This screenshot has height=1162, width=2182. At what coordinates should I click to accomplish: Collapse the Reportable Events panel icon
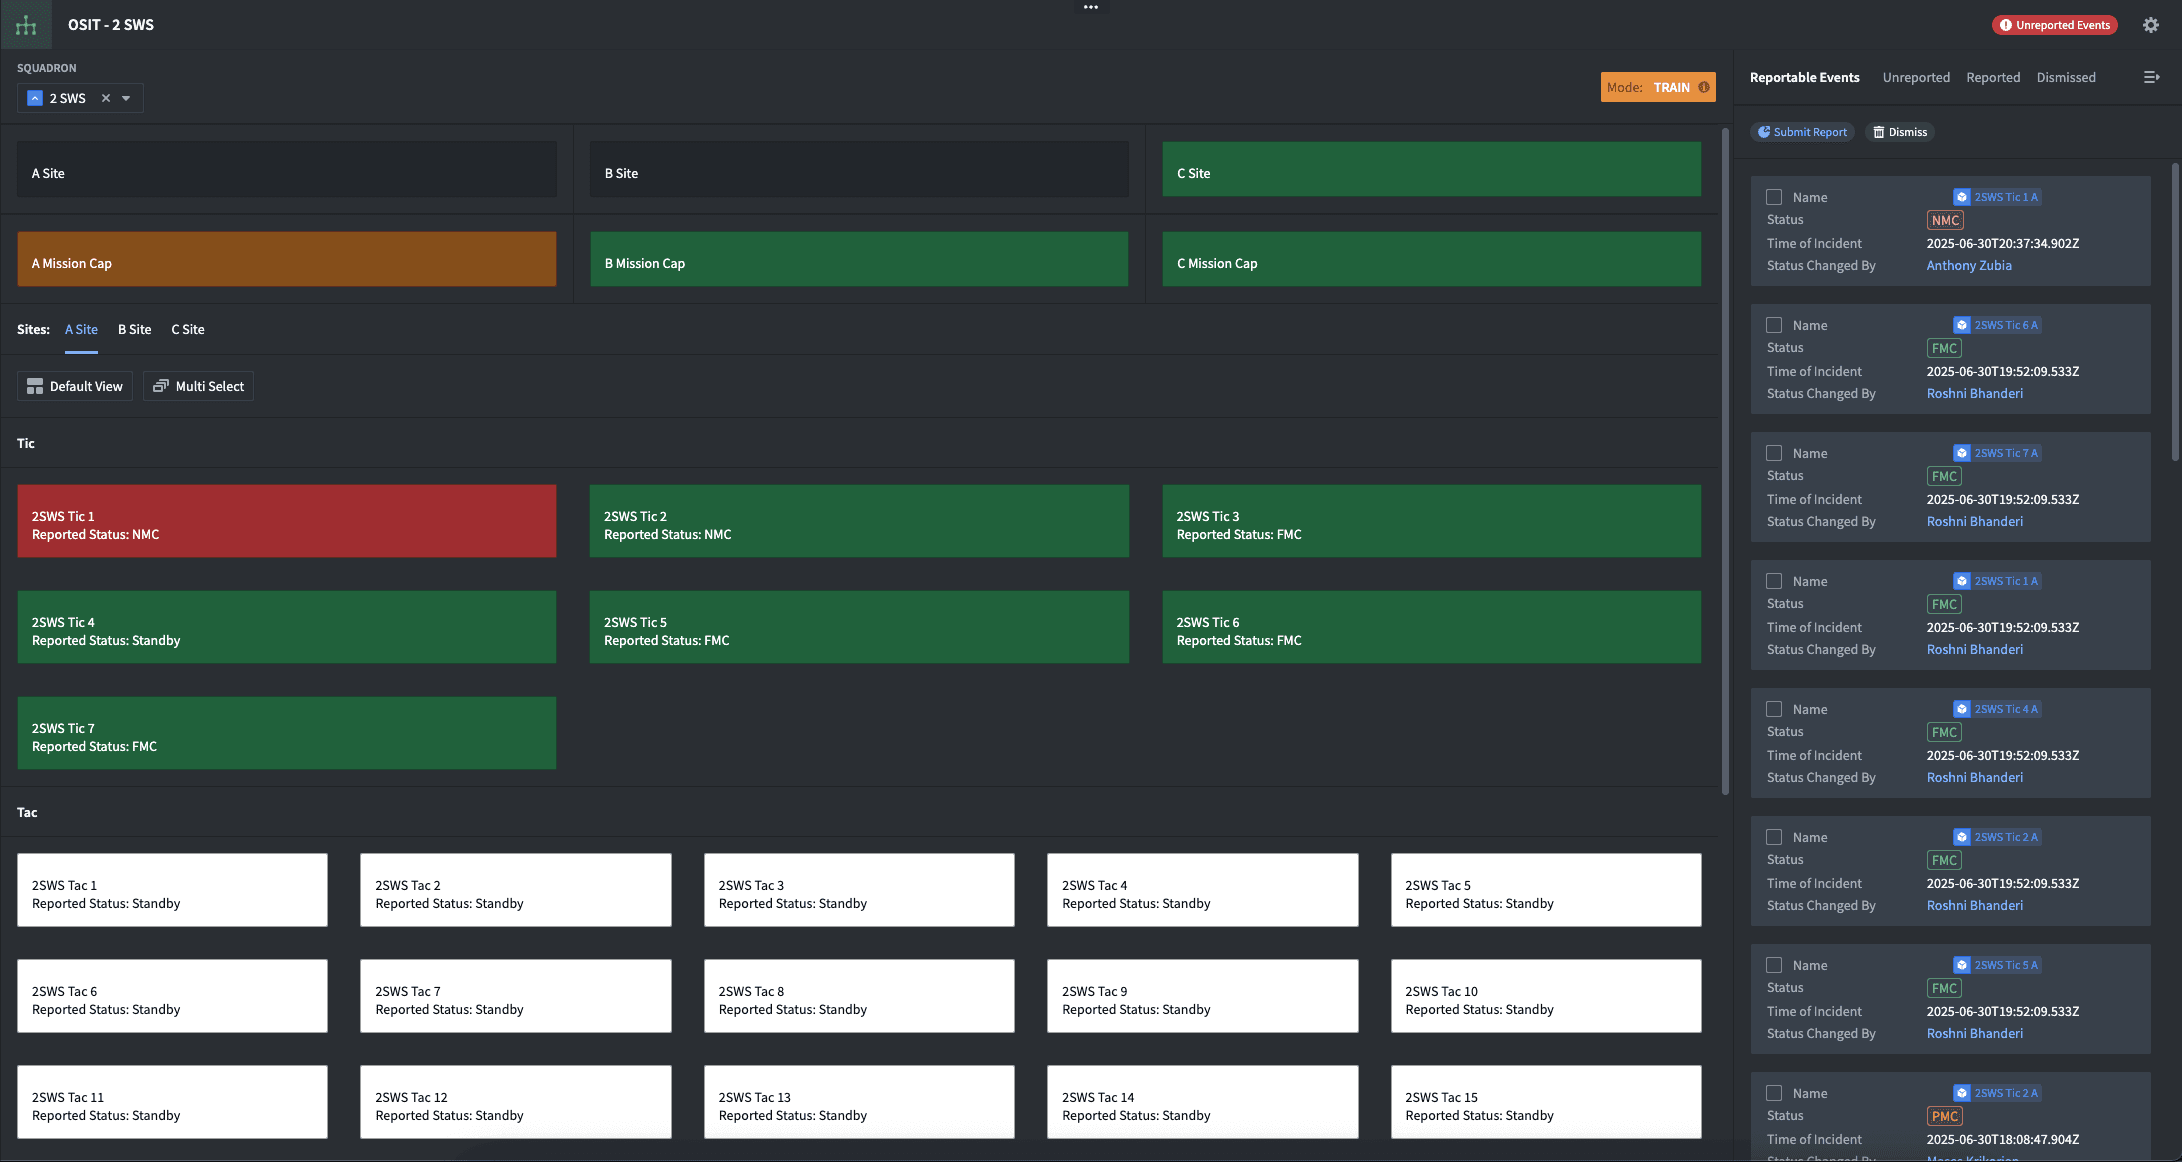[x=2151, y=77]
